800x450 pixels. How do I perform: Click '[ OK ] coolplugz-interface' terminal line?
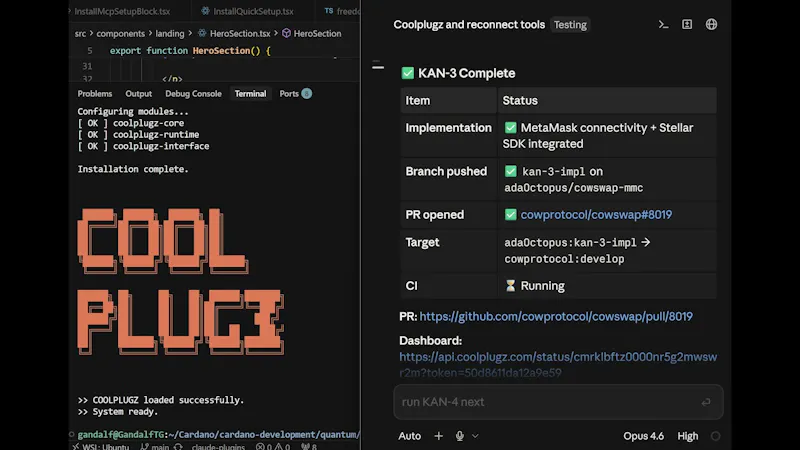coord(143,146)
